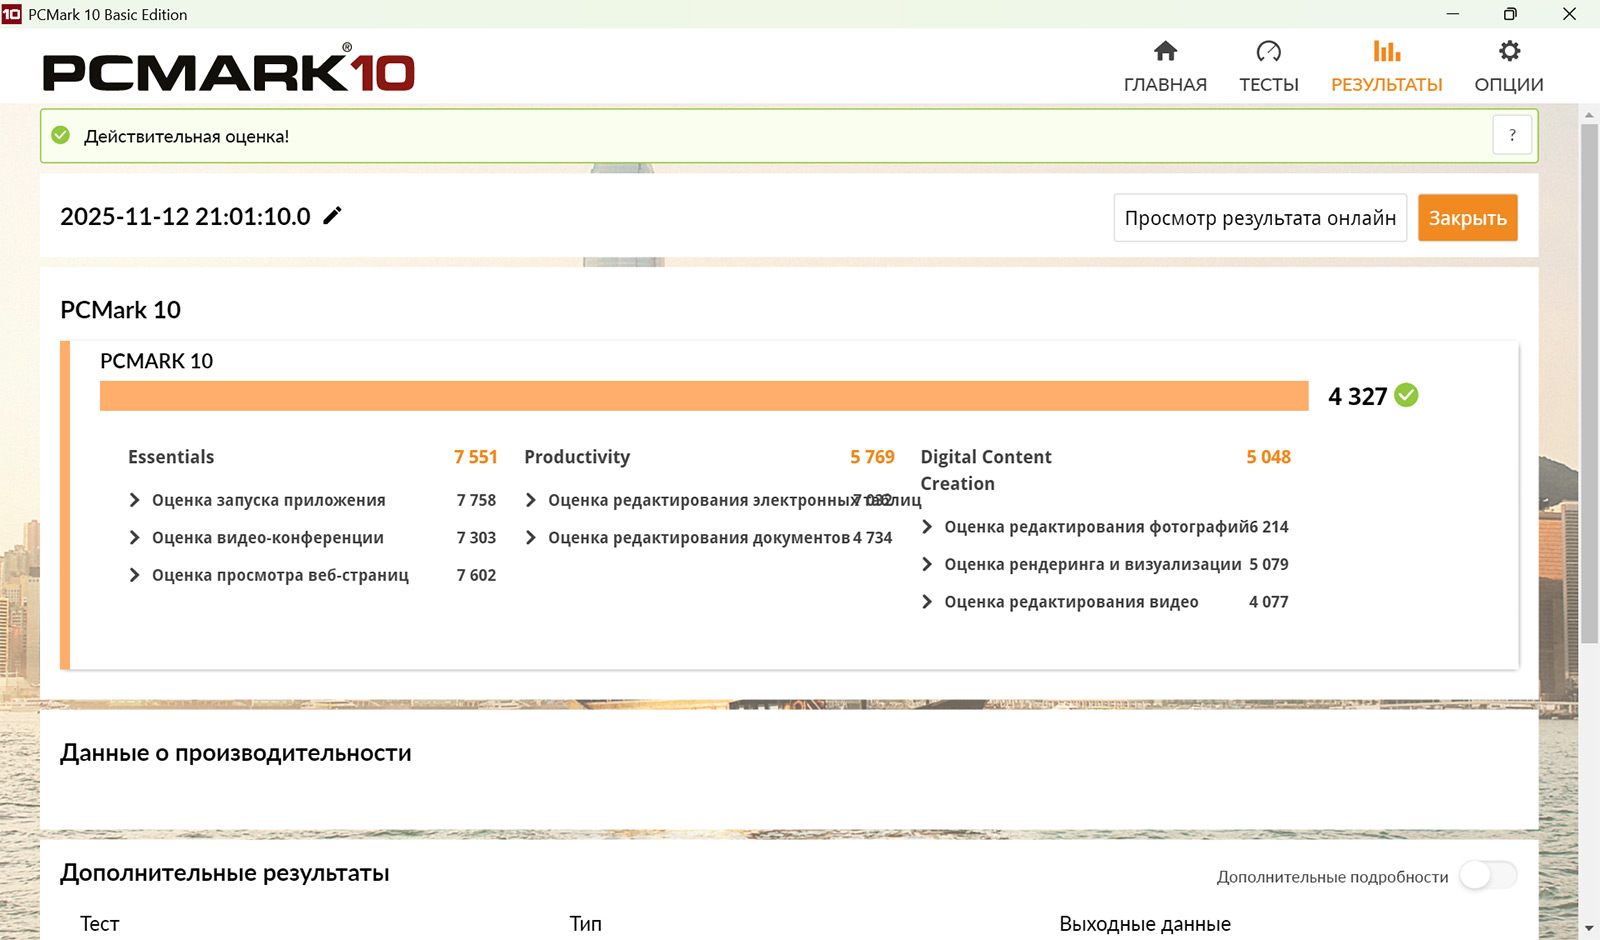Click the Результаты bar chart icon

(1386, 51)
